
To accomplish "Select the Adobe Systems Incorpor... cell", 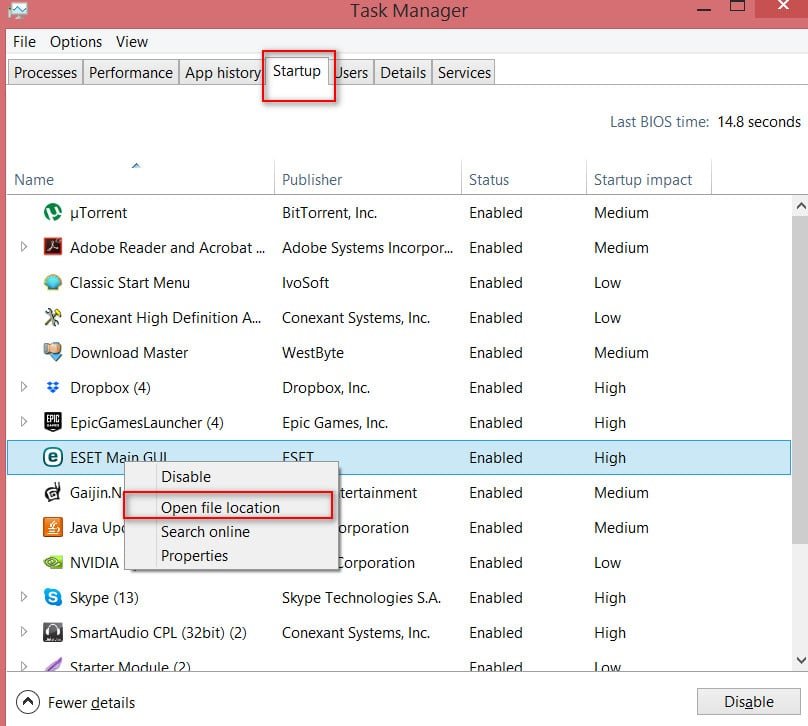I will (367, 247).
